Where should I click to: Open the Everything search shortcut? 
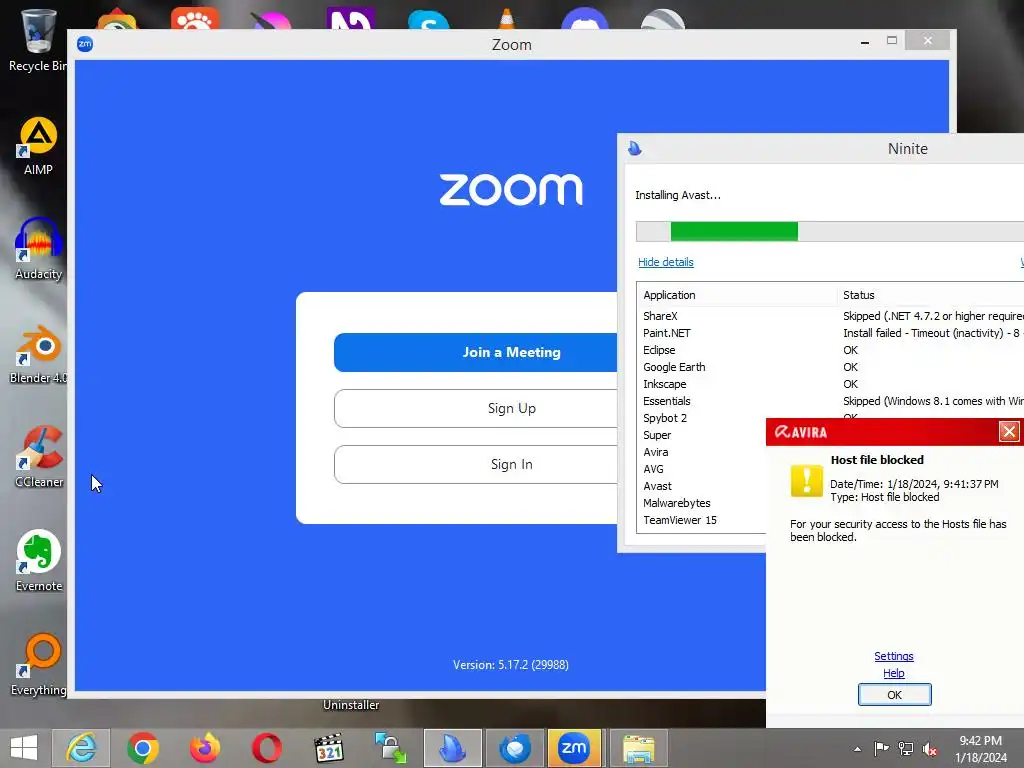click(39, 665)
